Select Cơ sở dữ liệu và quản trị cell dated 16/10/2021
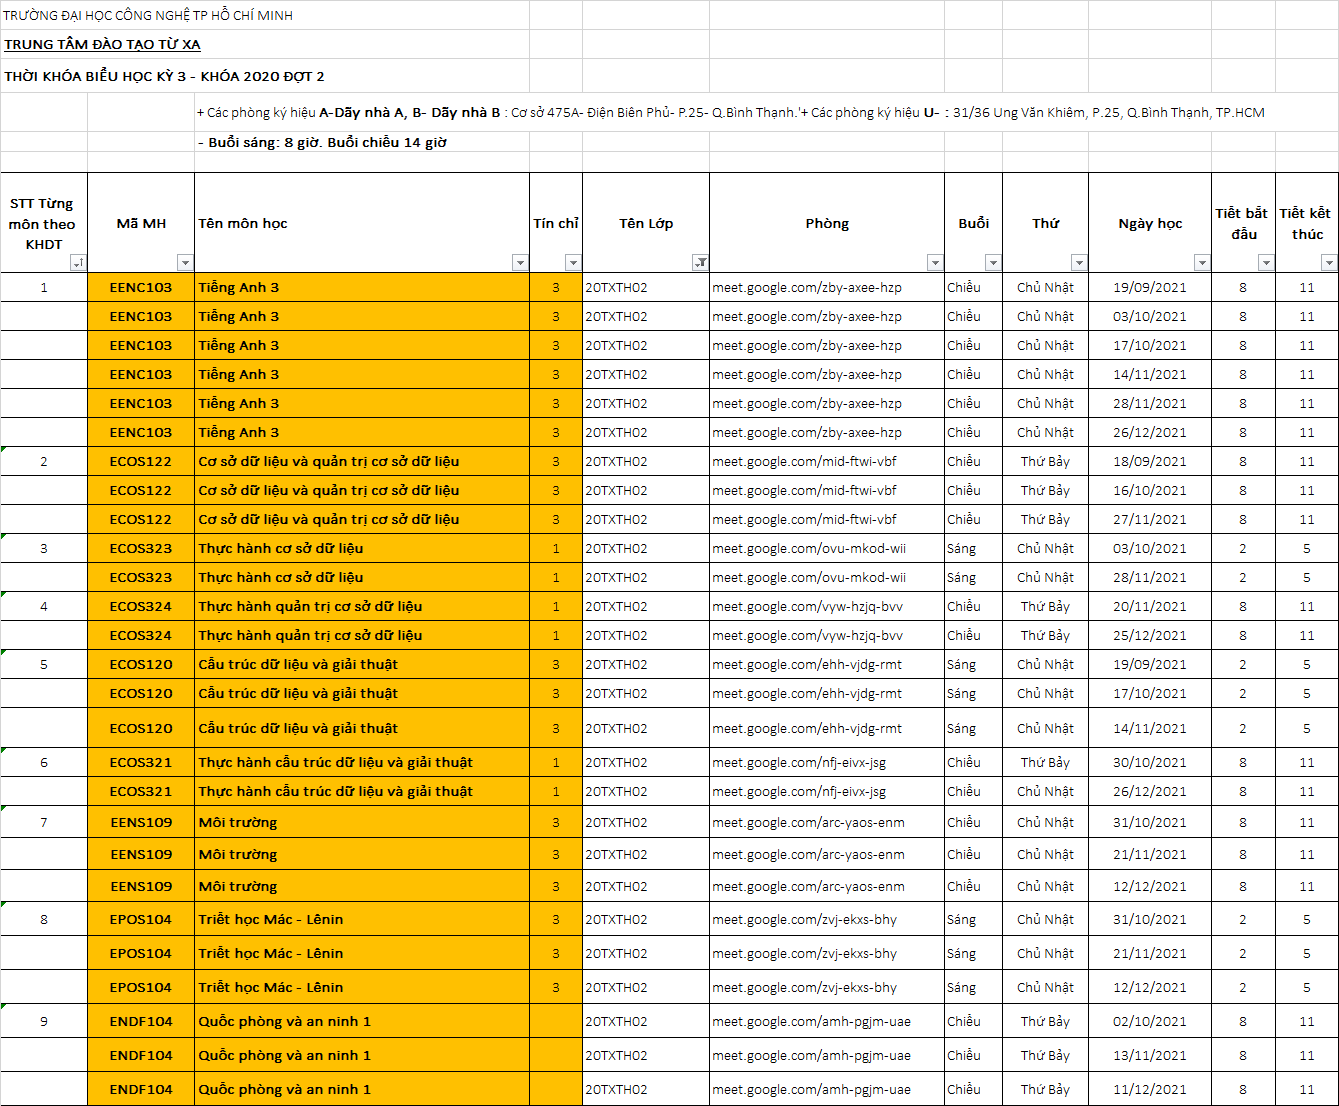The height and width of the screenshot is (1106, 1339). click(x=362, y=491)
